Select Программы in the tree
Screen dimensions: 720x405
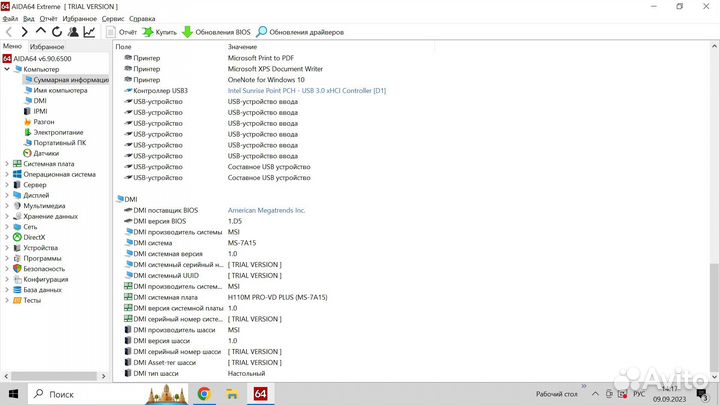point(37,259)
